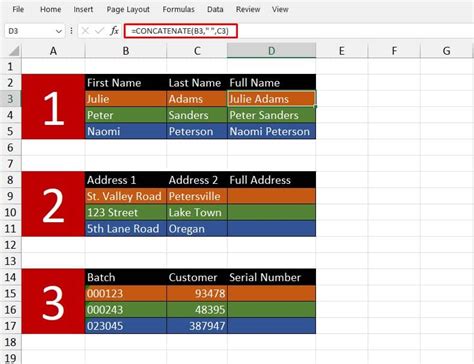This screenshot has width=474, height=364.
Task: Select column A header
Action: (x=53, y=51)
